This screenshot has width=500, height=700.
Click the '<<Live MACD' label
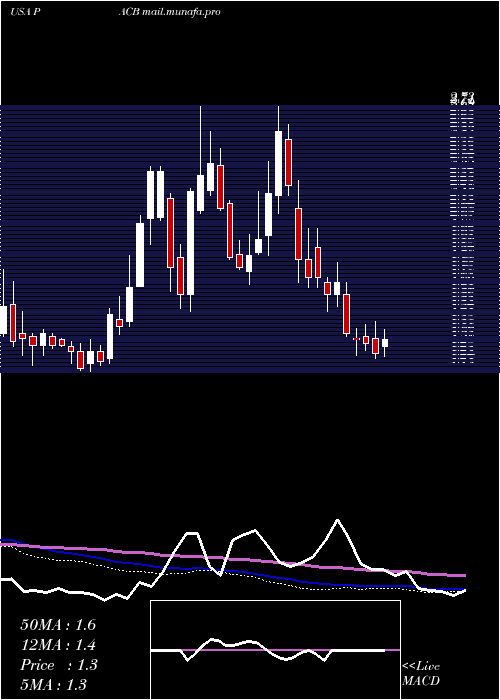click(x=421, y=674)
